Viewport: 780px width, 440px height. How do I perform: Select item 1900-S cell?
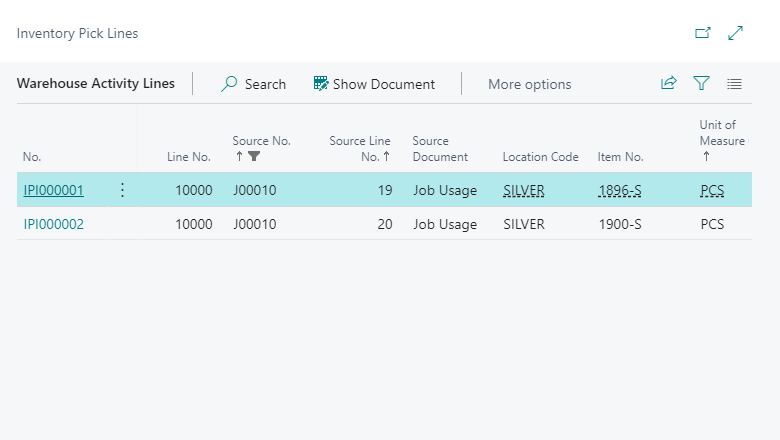click(x=620, y=224)
